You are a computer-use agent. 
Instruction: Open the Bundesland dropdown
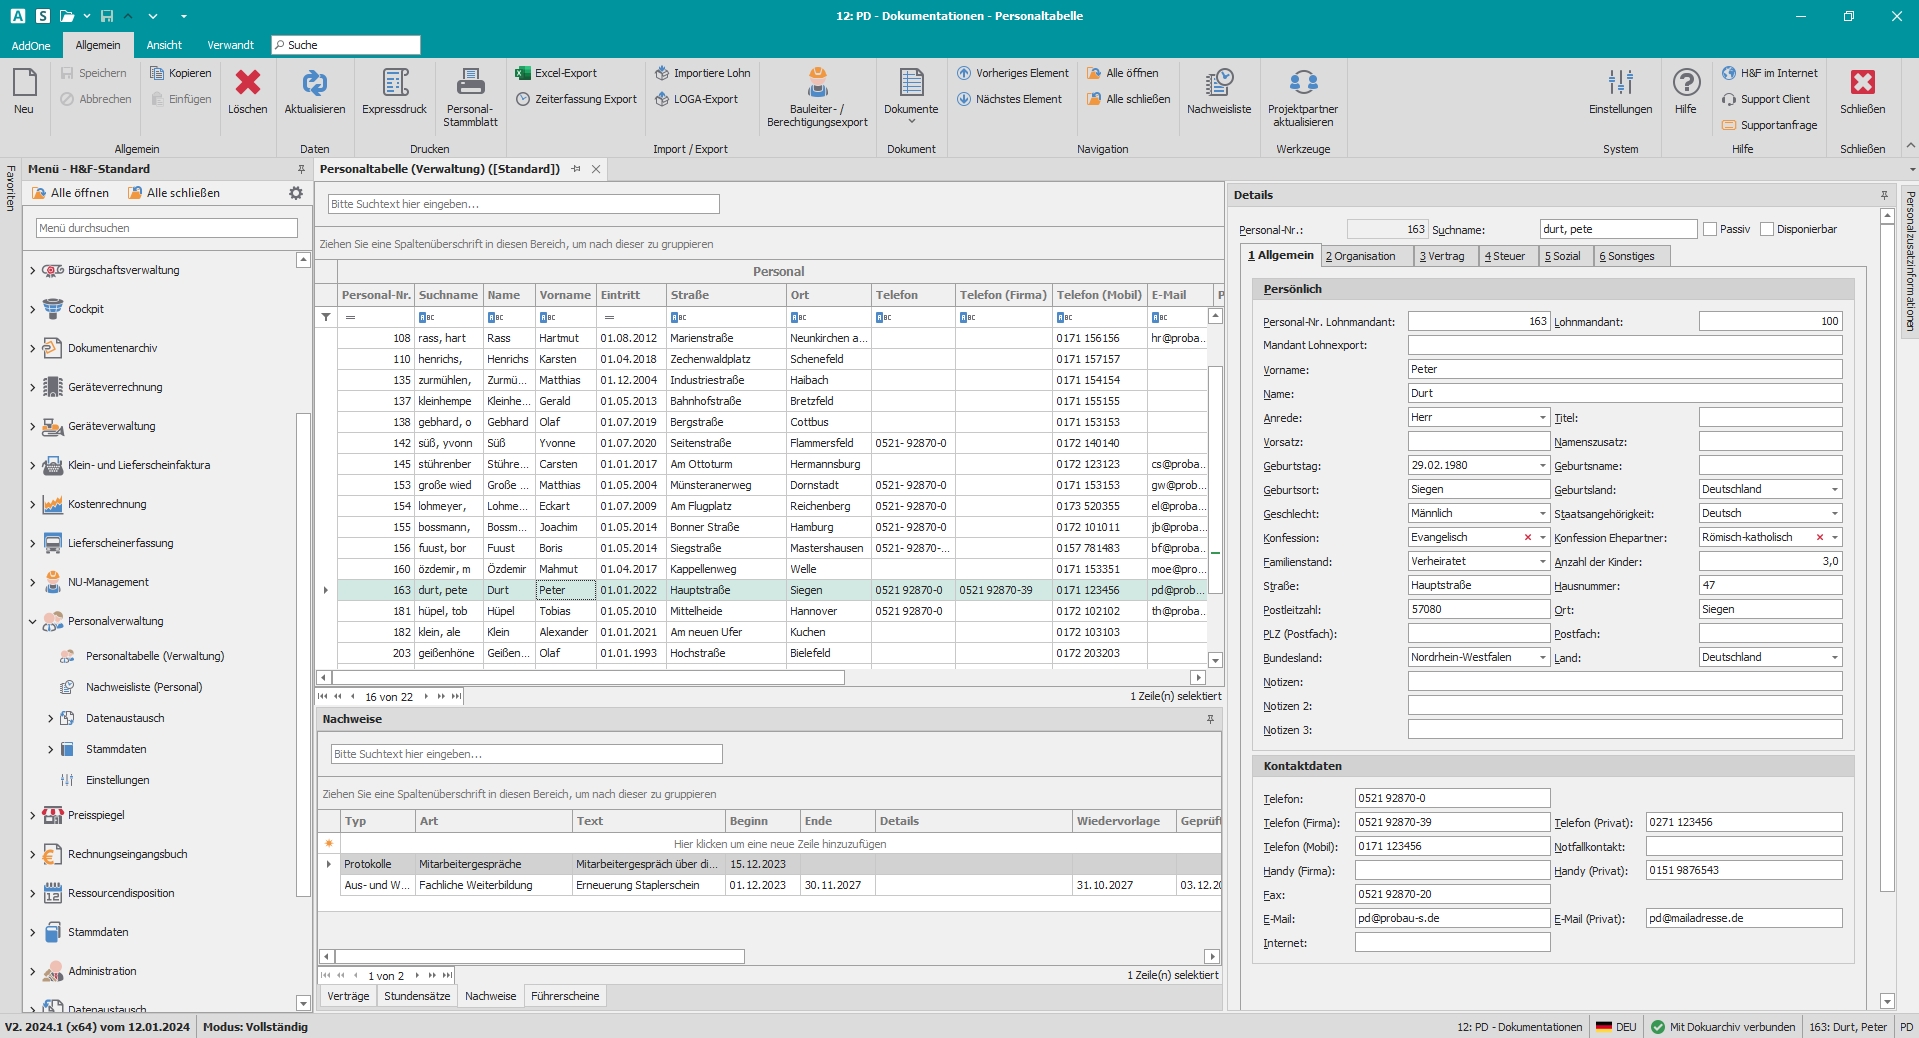(x=1542, y=658)
